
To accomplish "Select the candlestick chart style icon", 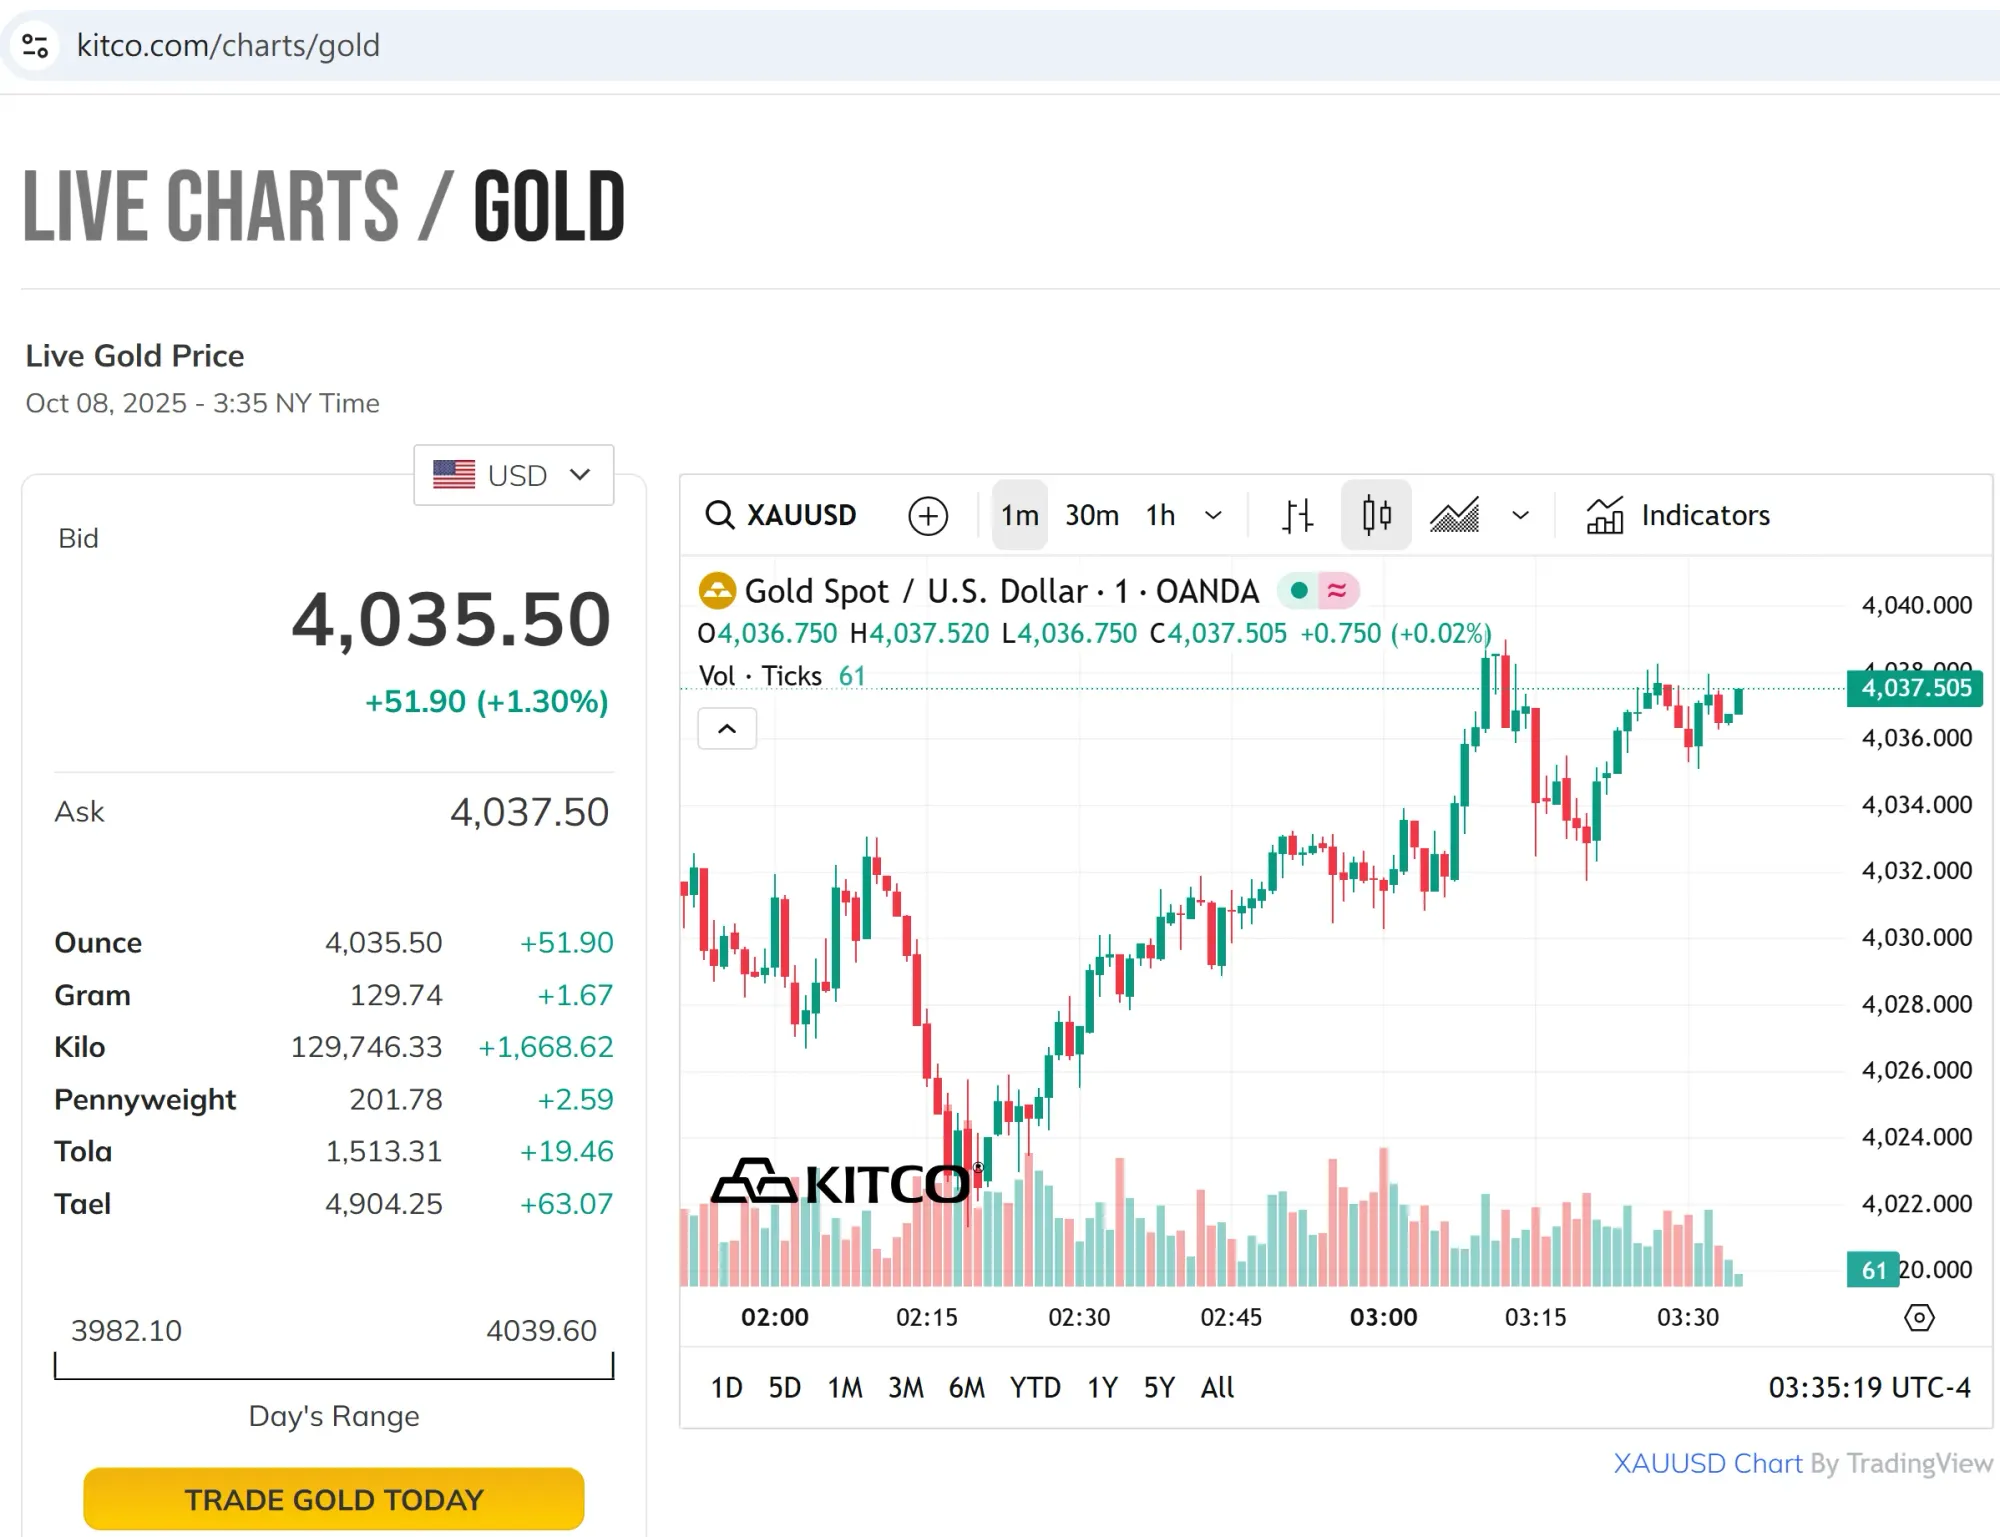I will click(1376, 515).
